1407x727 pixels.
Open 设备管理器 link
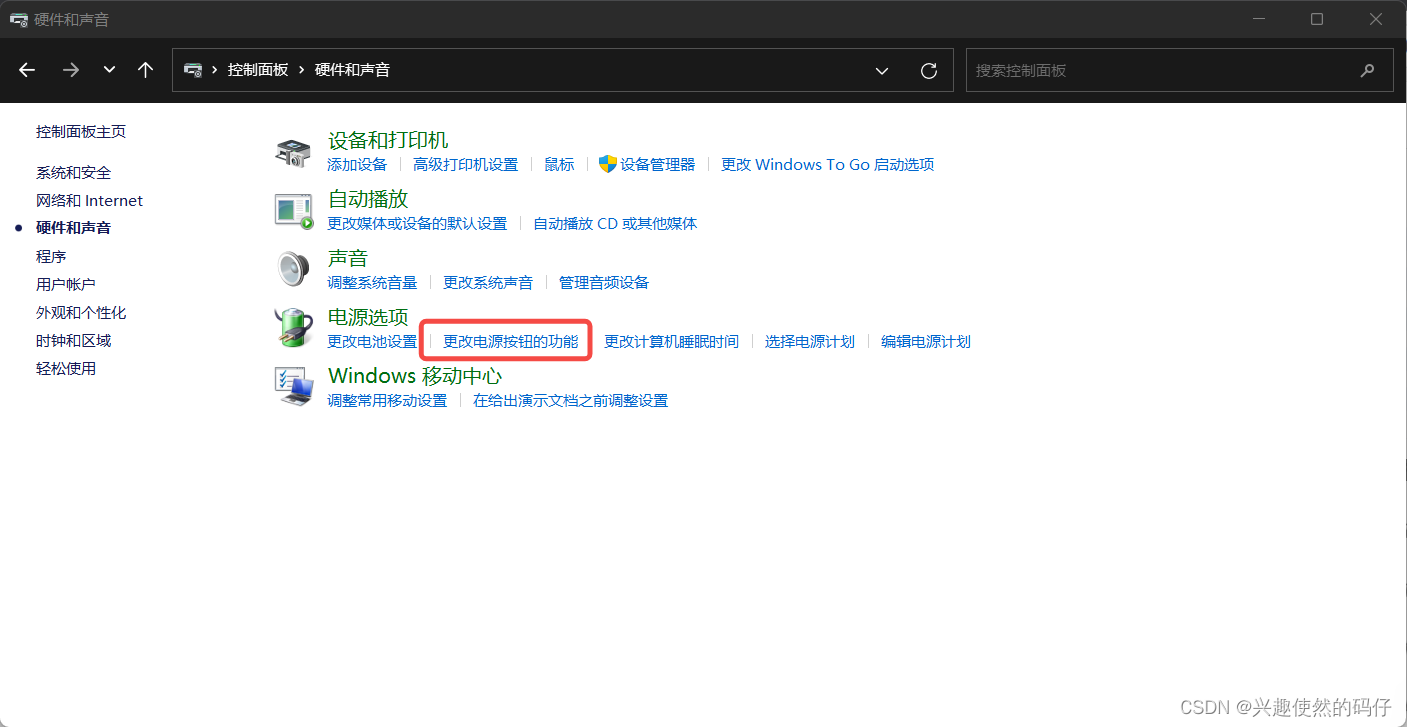pyautogui.click(x=657, y=165)
